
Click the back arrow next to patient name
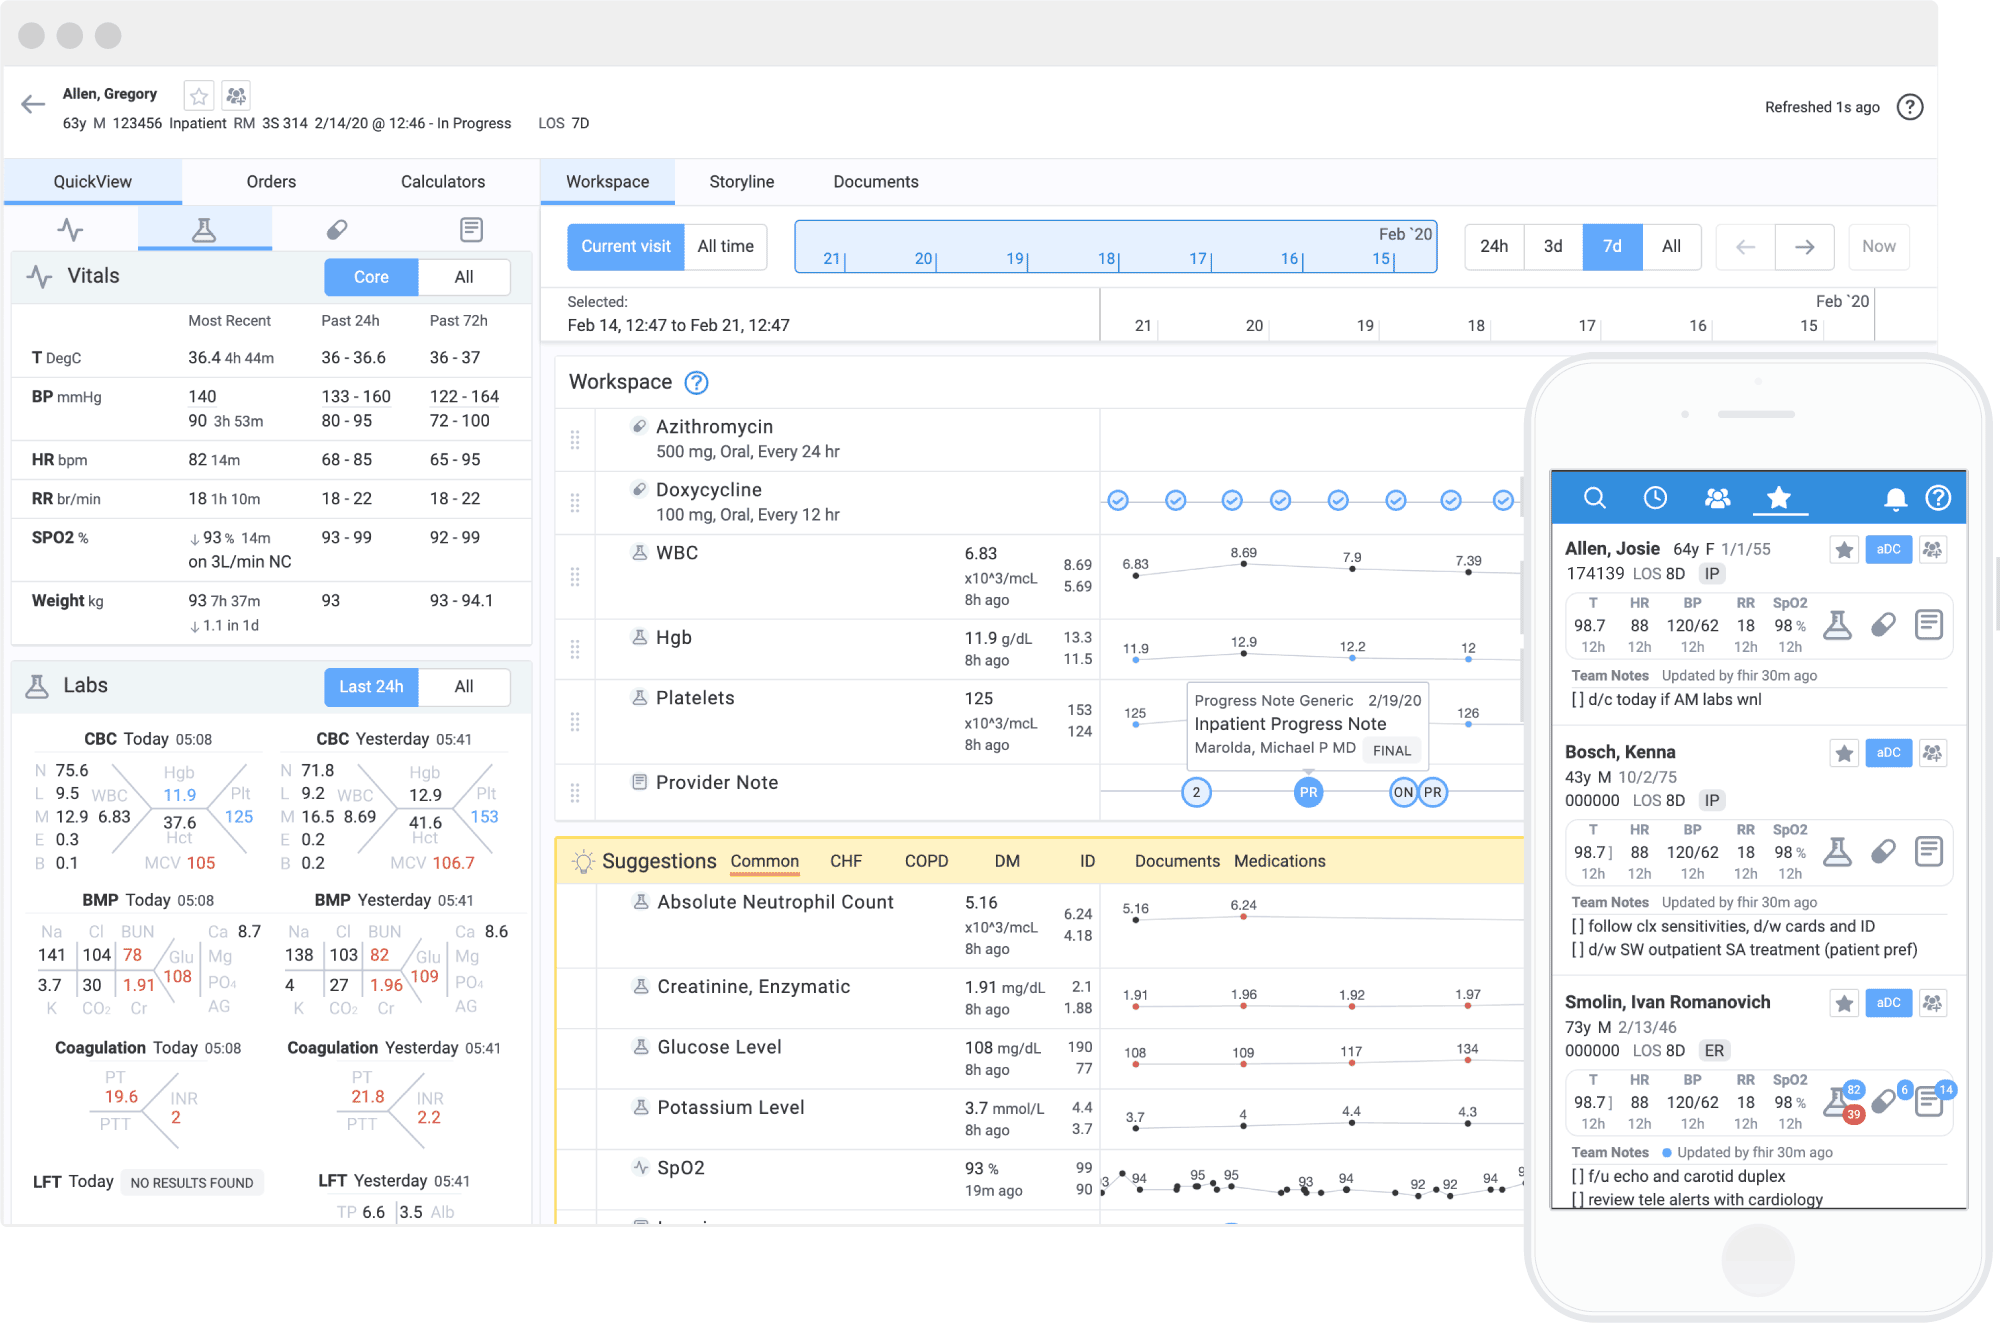click(x=33, y=104)
